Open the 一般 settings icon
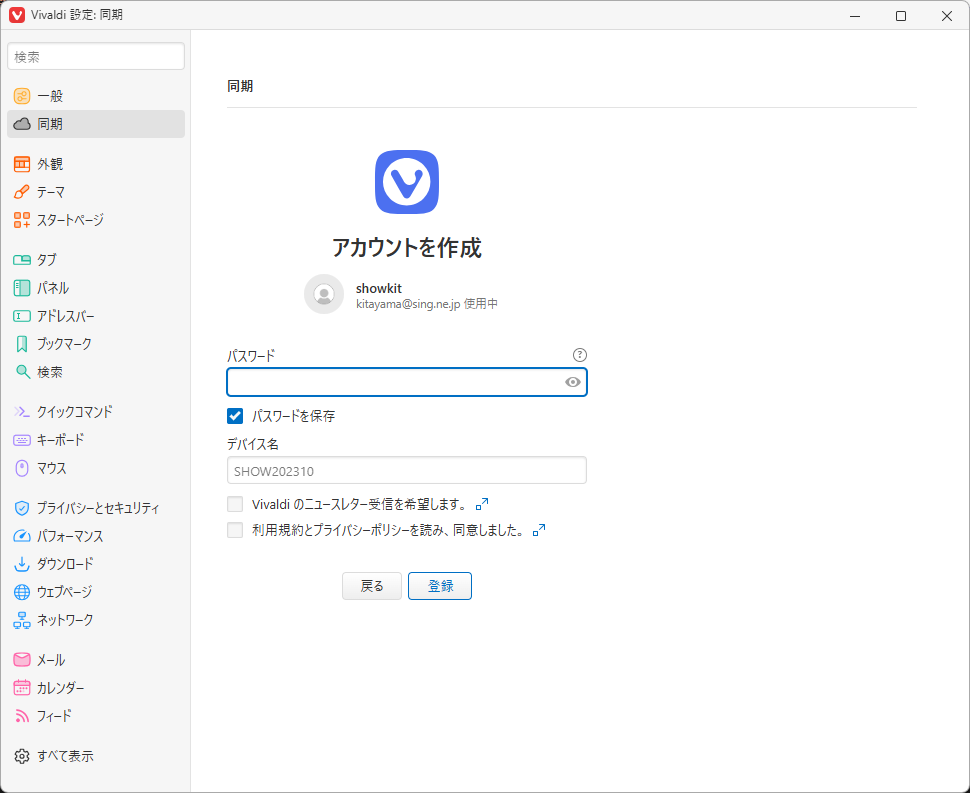 [x=22, y=96]
